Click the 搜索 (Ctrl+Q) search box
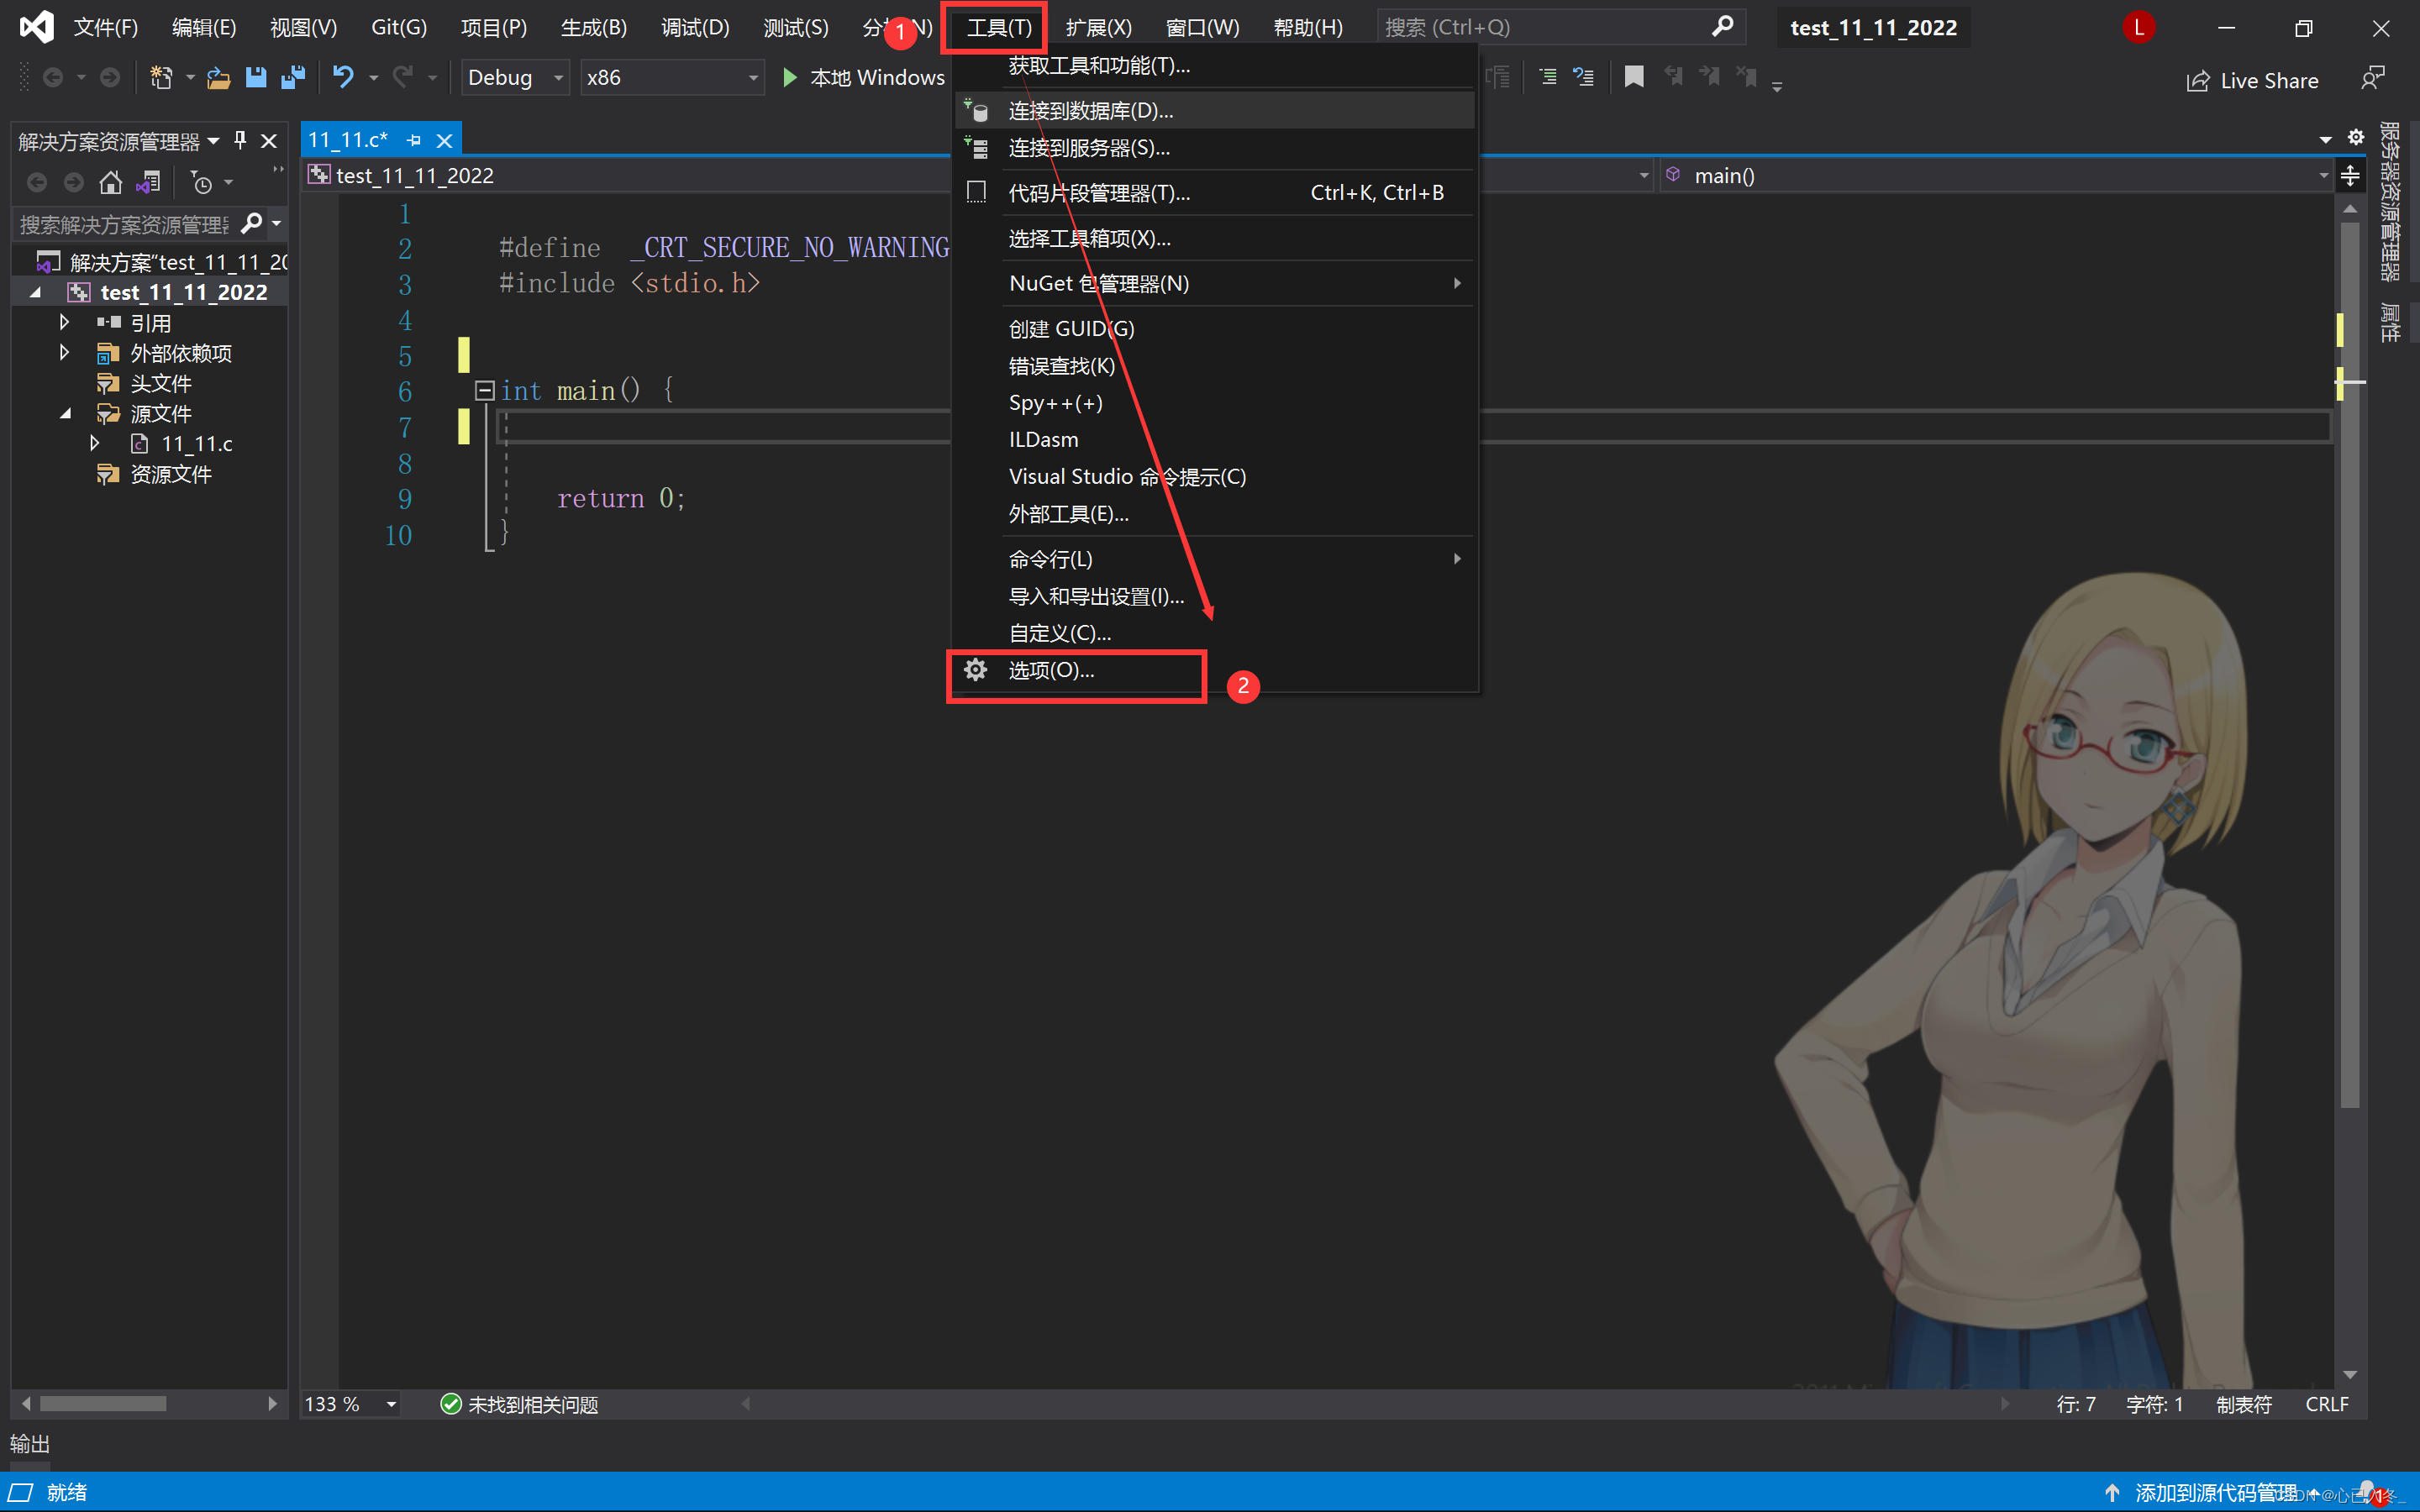Viewport: 2420px width, 1512px height. click(x=1545, y=27)
